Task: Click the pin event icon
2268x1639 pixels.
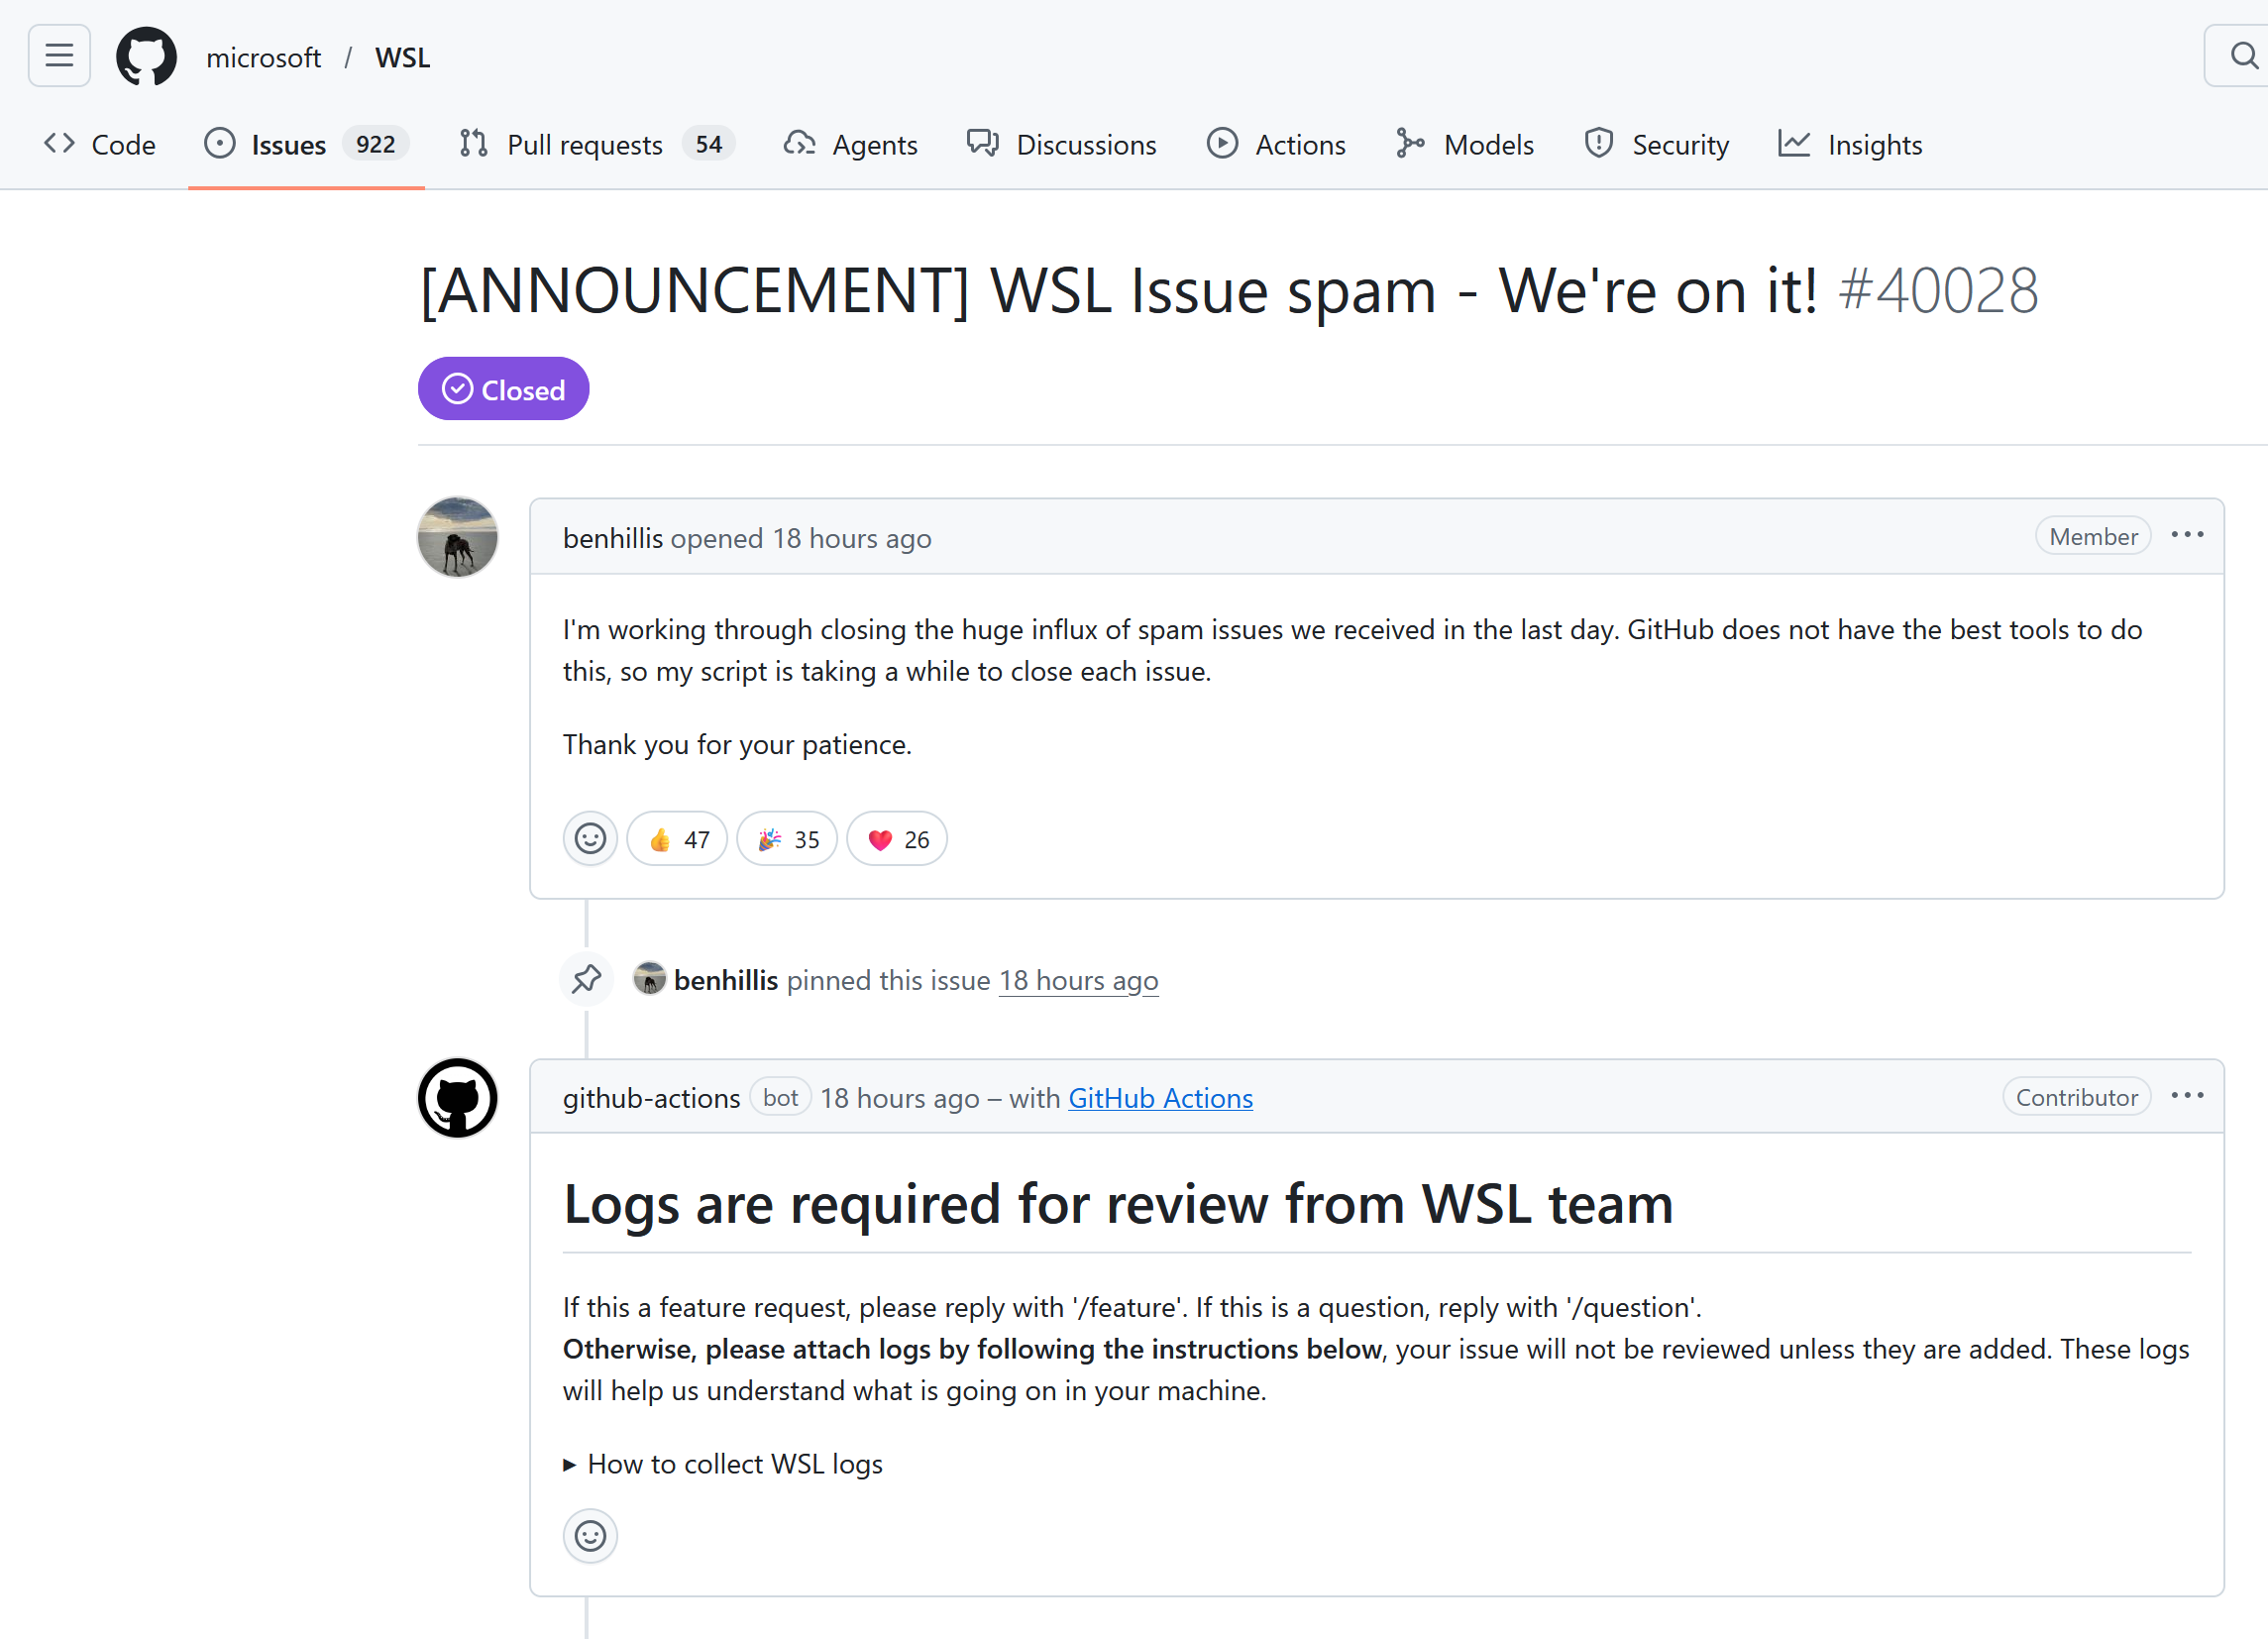Action: pos(586,979)
